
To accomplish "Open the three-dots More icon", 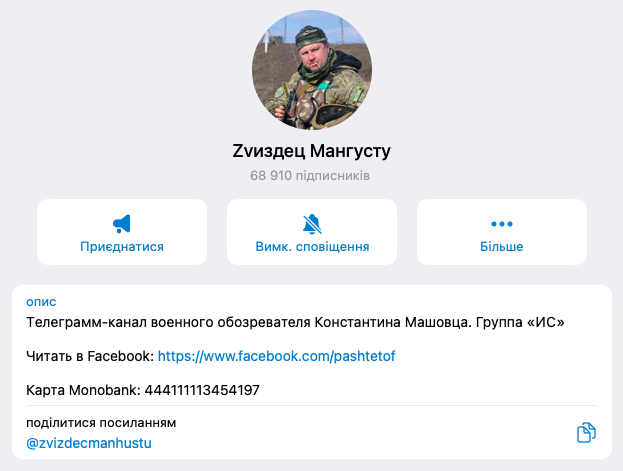I will [501, 224].
